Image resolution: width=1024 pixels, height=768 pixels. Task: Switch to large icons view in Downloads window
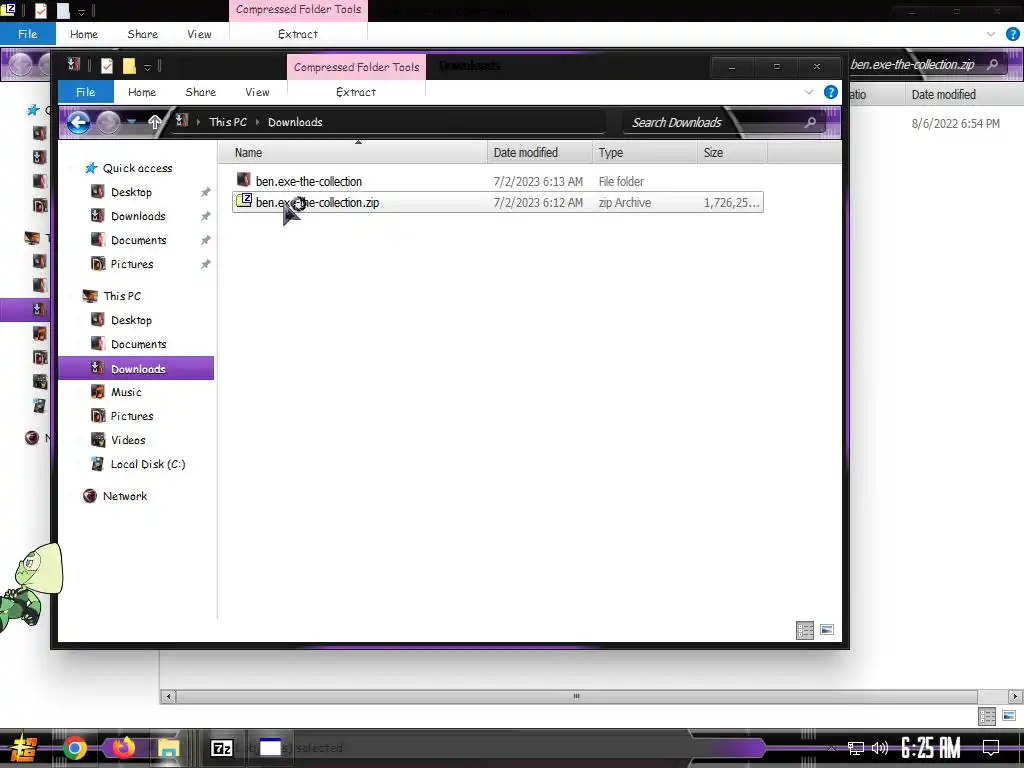(827, 630)
